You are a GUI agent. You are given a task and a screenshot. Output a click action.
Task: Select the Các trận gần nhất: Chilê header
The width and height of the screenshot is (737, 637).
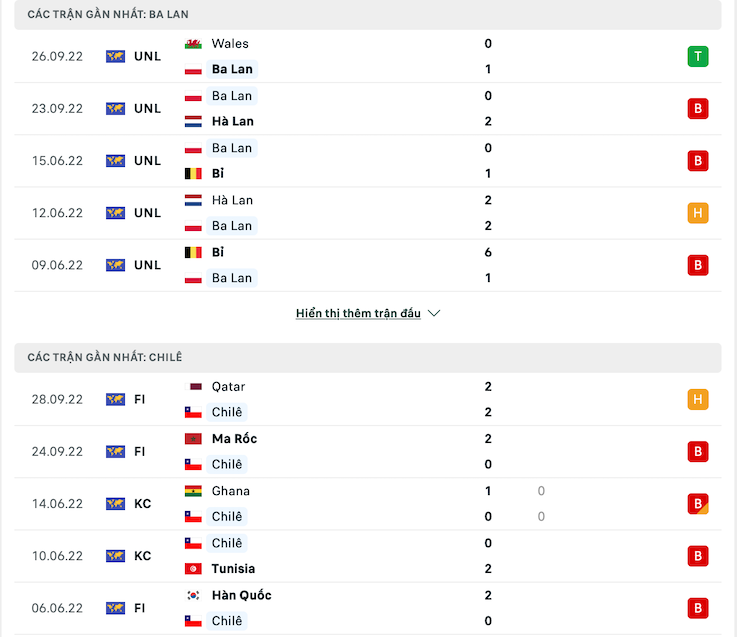pos(105,358)
